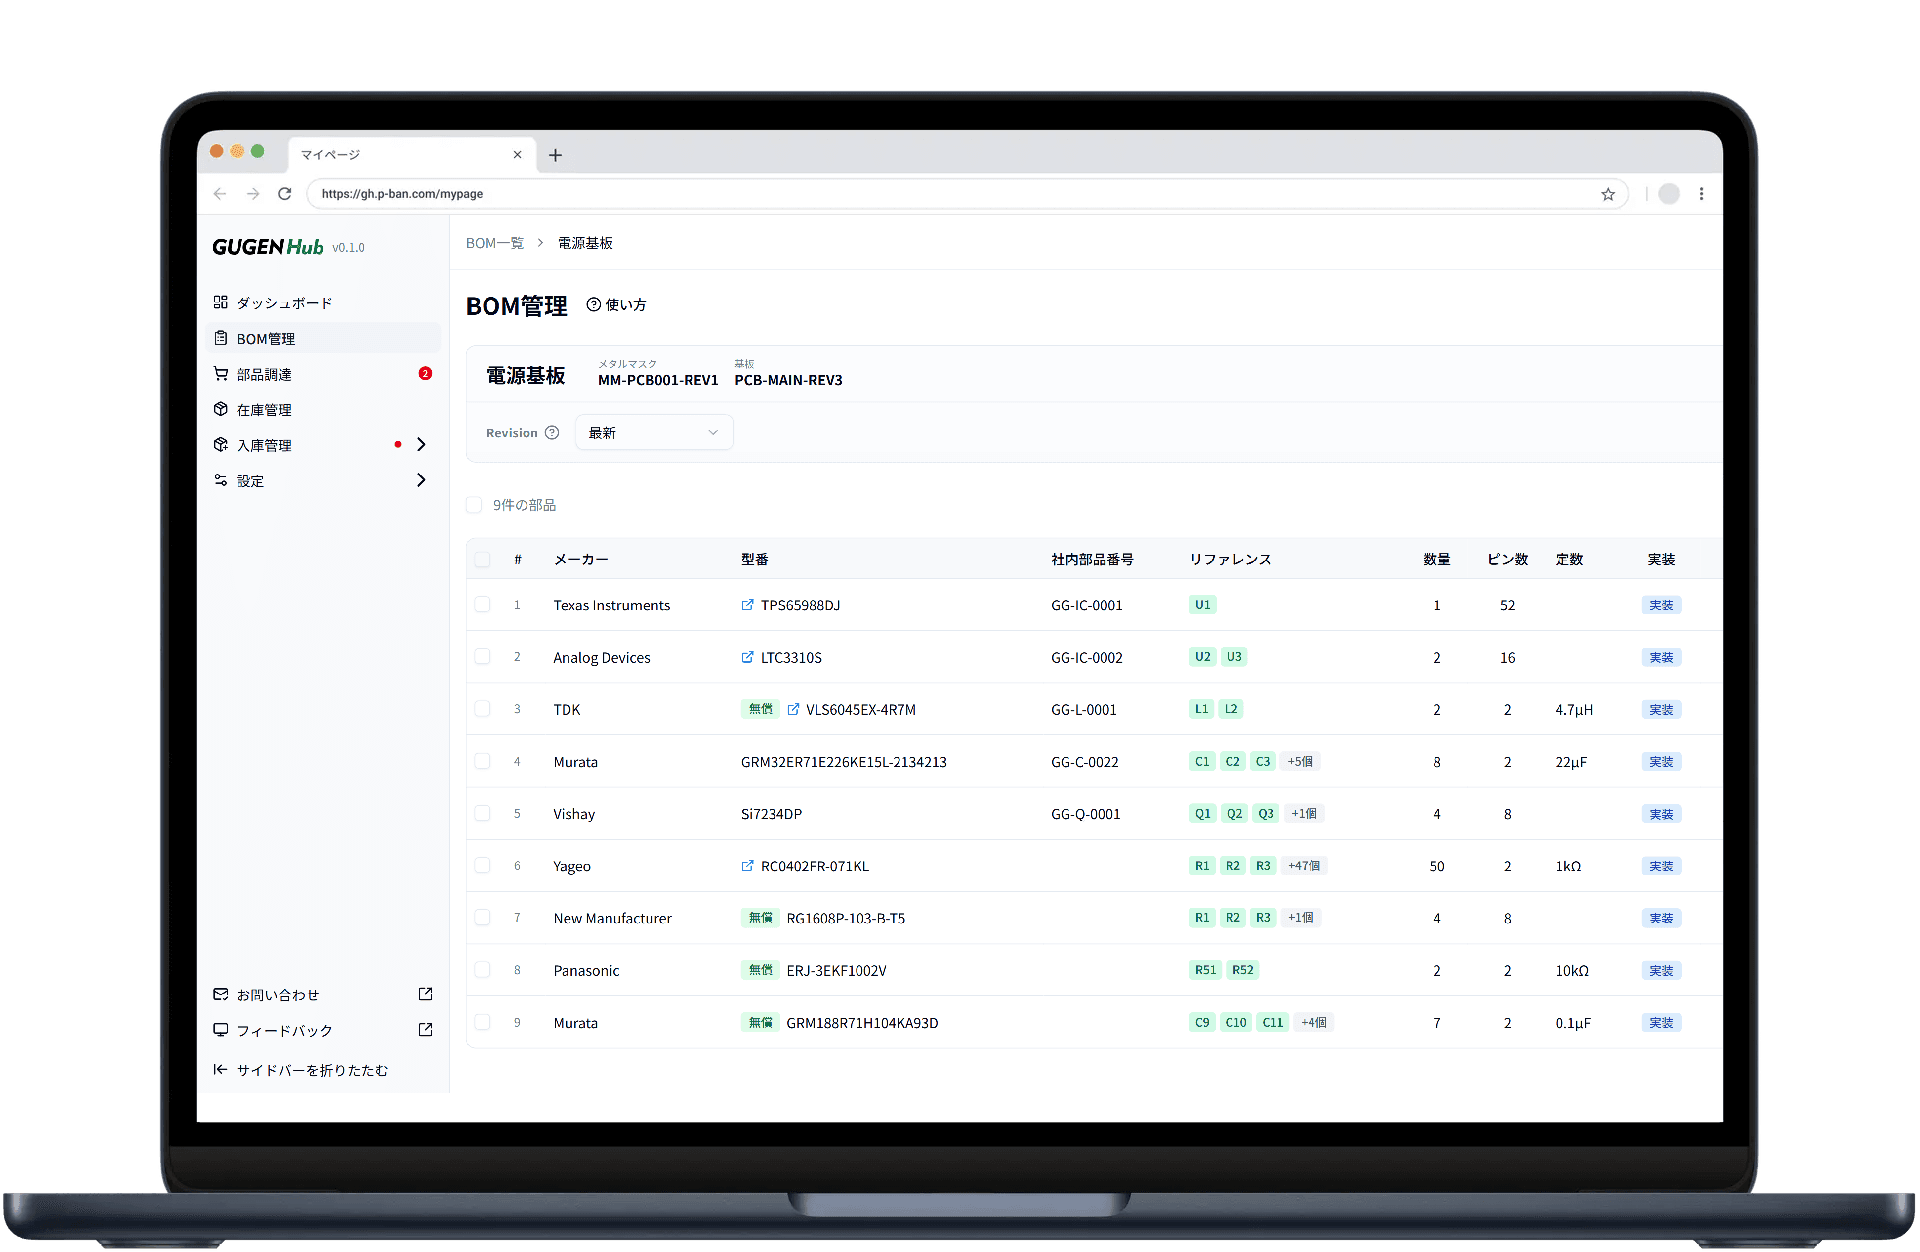The width and height of the screenshot is (1920, 1252).
Task: Check the row 1 Texas Instruments checkbox
Action: pyautogui.click(x=483, y=605)
